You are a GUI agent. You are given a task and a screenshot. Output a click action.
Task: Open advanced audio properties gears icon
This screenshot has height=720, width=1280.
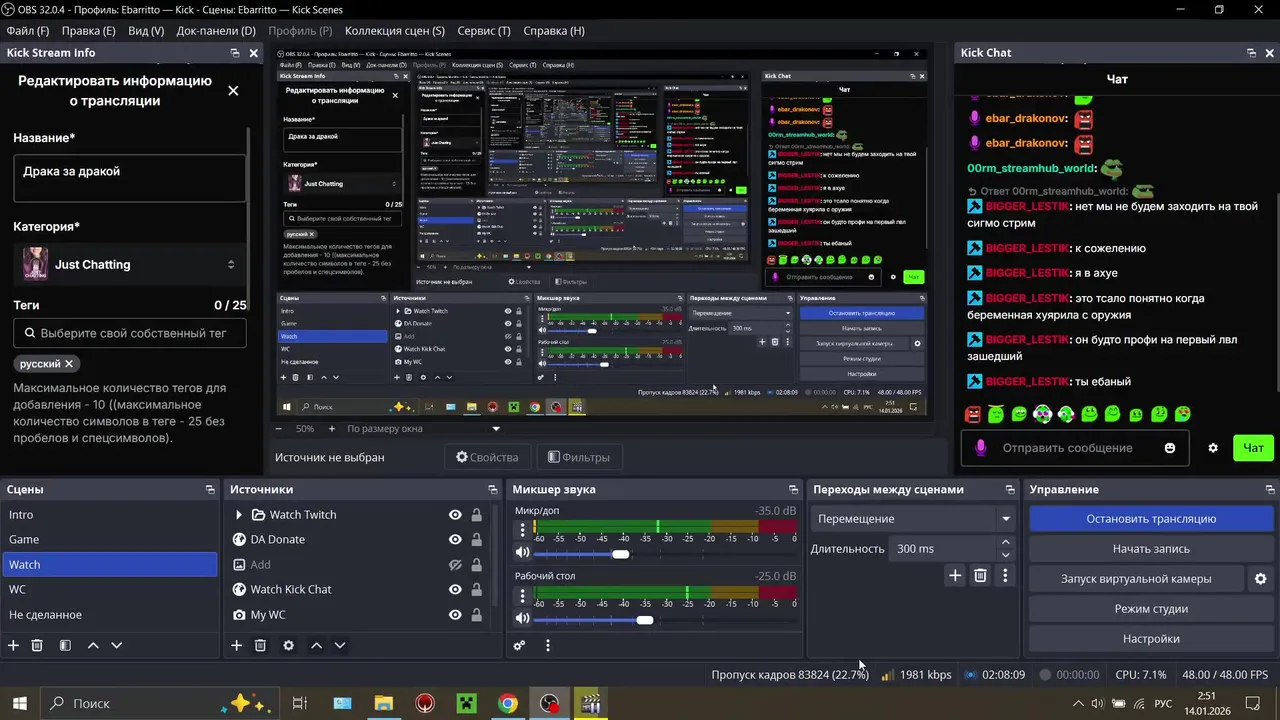(519, 645)
